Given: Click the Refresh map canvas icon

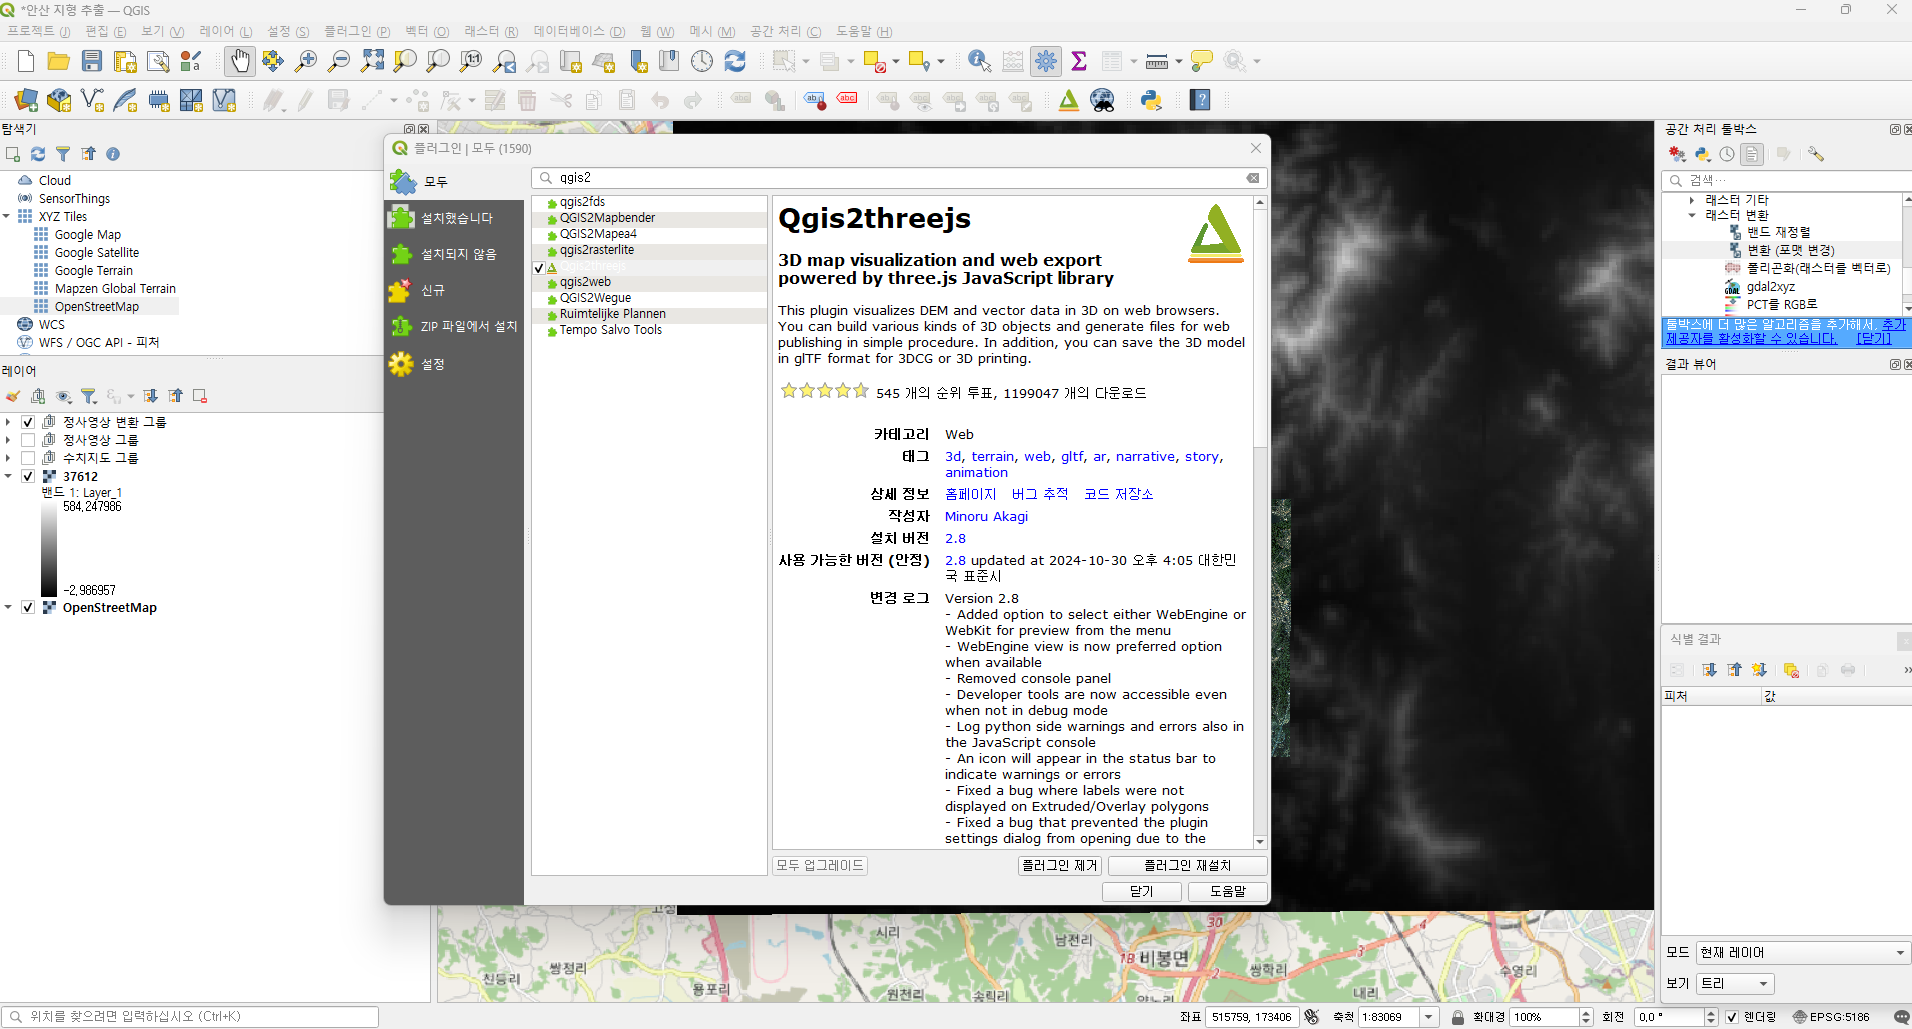Looking at the screenshot, I should 735,62.
